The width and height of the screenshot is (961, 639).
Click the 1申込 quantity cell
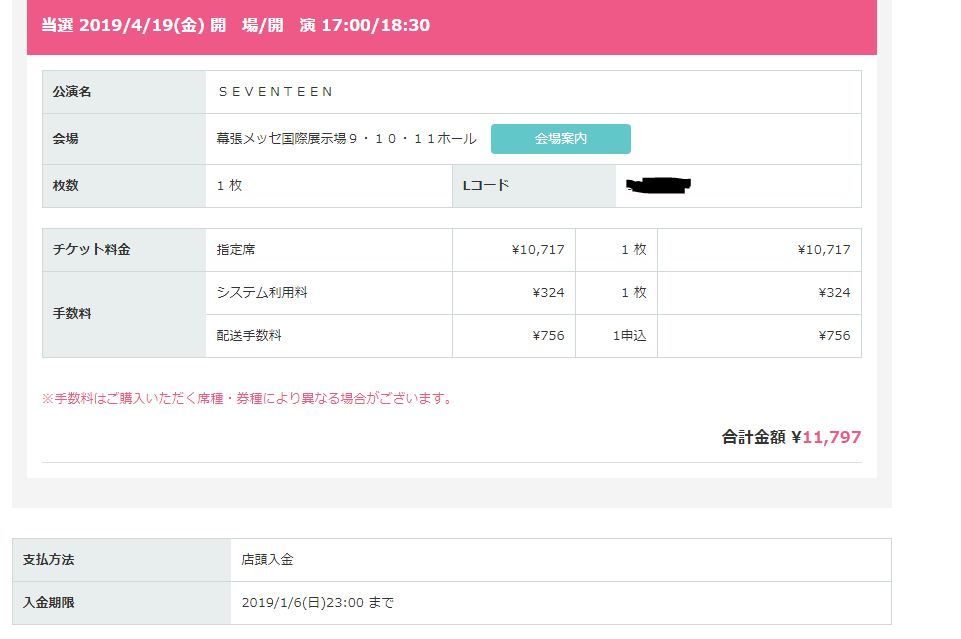pos(629,336)
